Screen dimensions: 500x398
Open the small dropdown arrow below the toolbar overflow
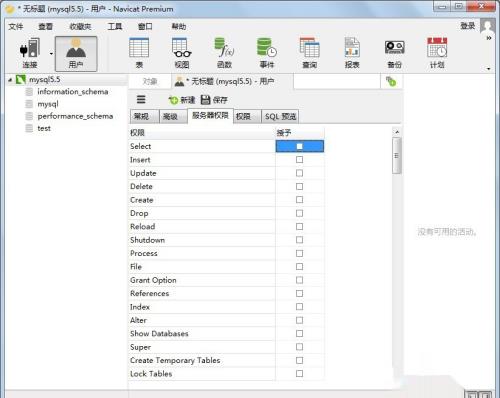[489, 69]
